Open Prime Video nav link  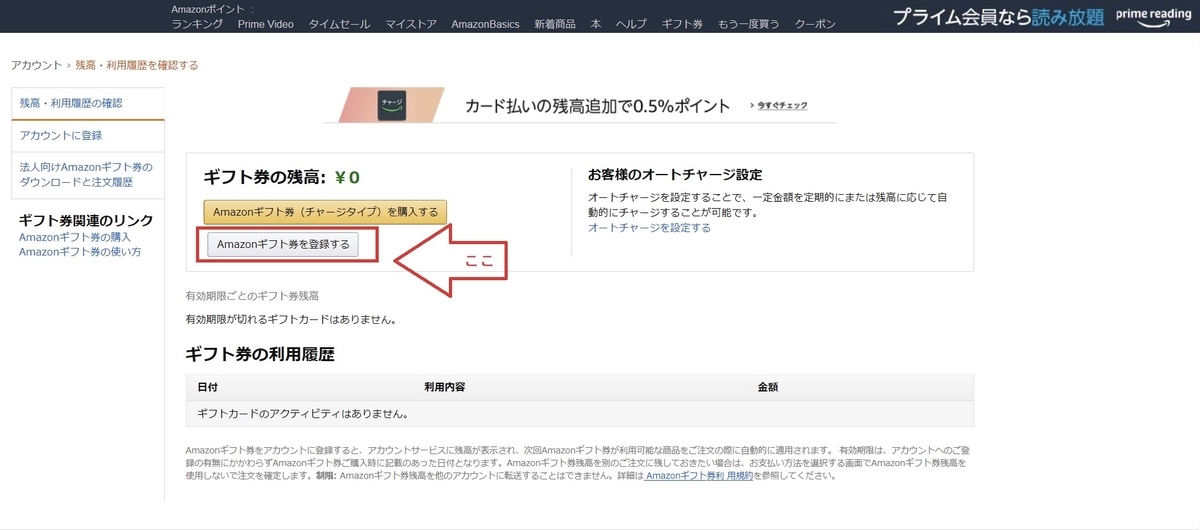coord(266,24)
